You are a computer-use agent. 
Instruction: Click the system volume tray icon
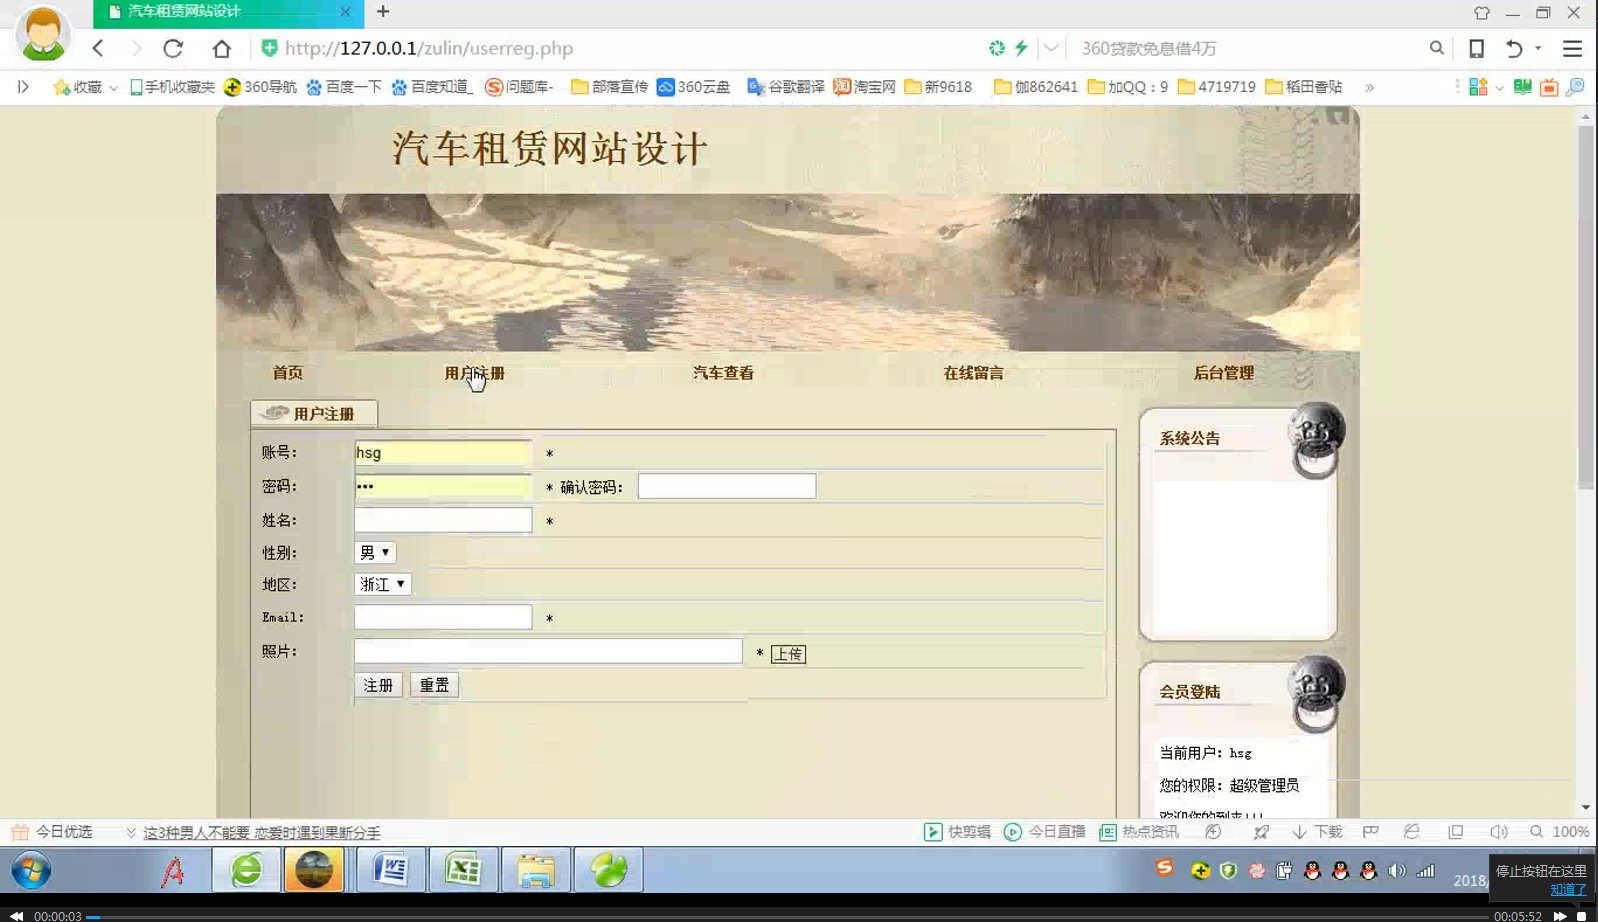(x=1396, y=871)
